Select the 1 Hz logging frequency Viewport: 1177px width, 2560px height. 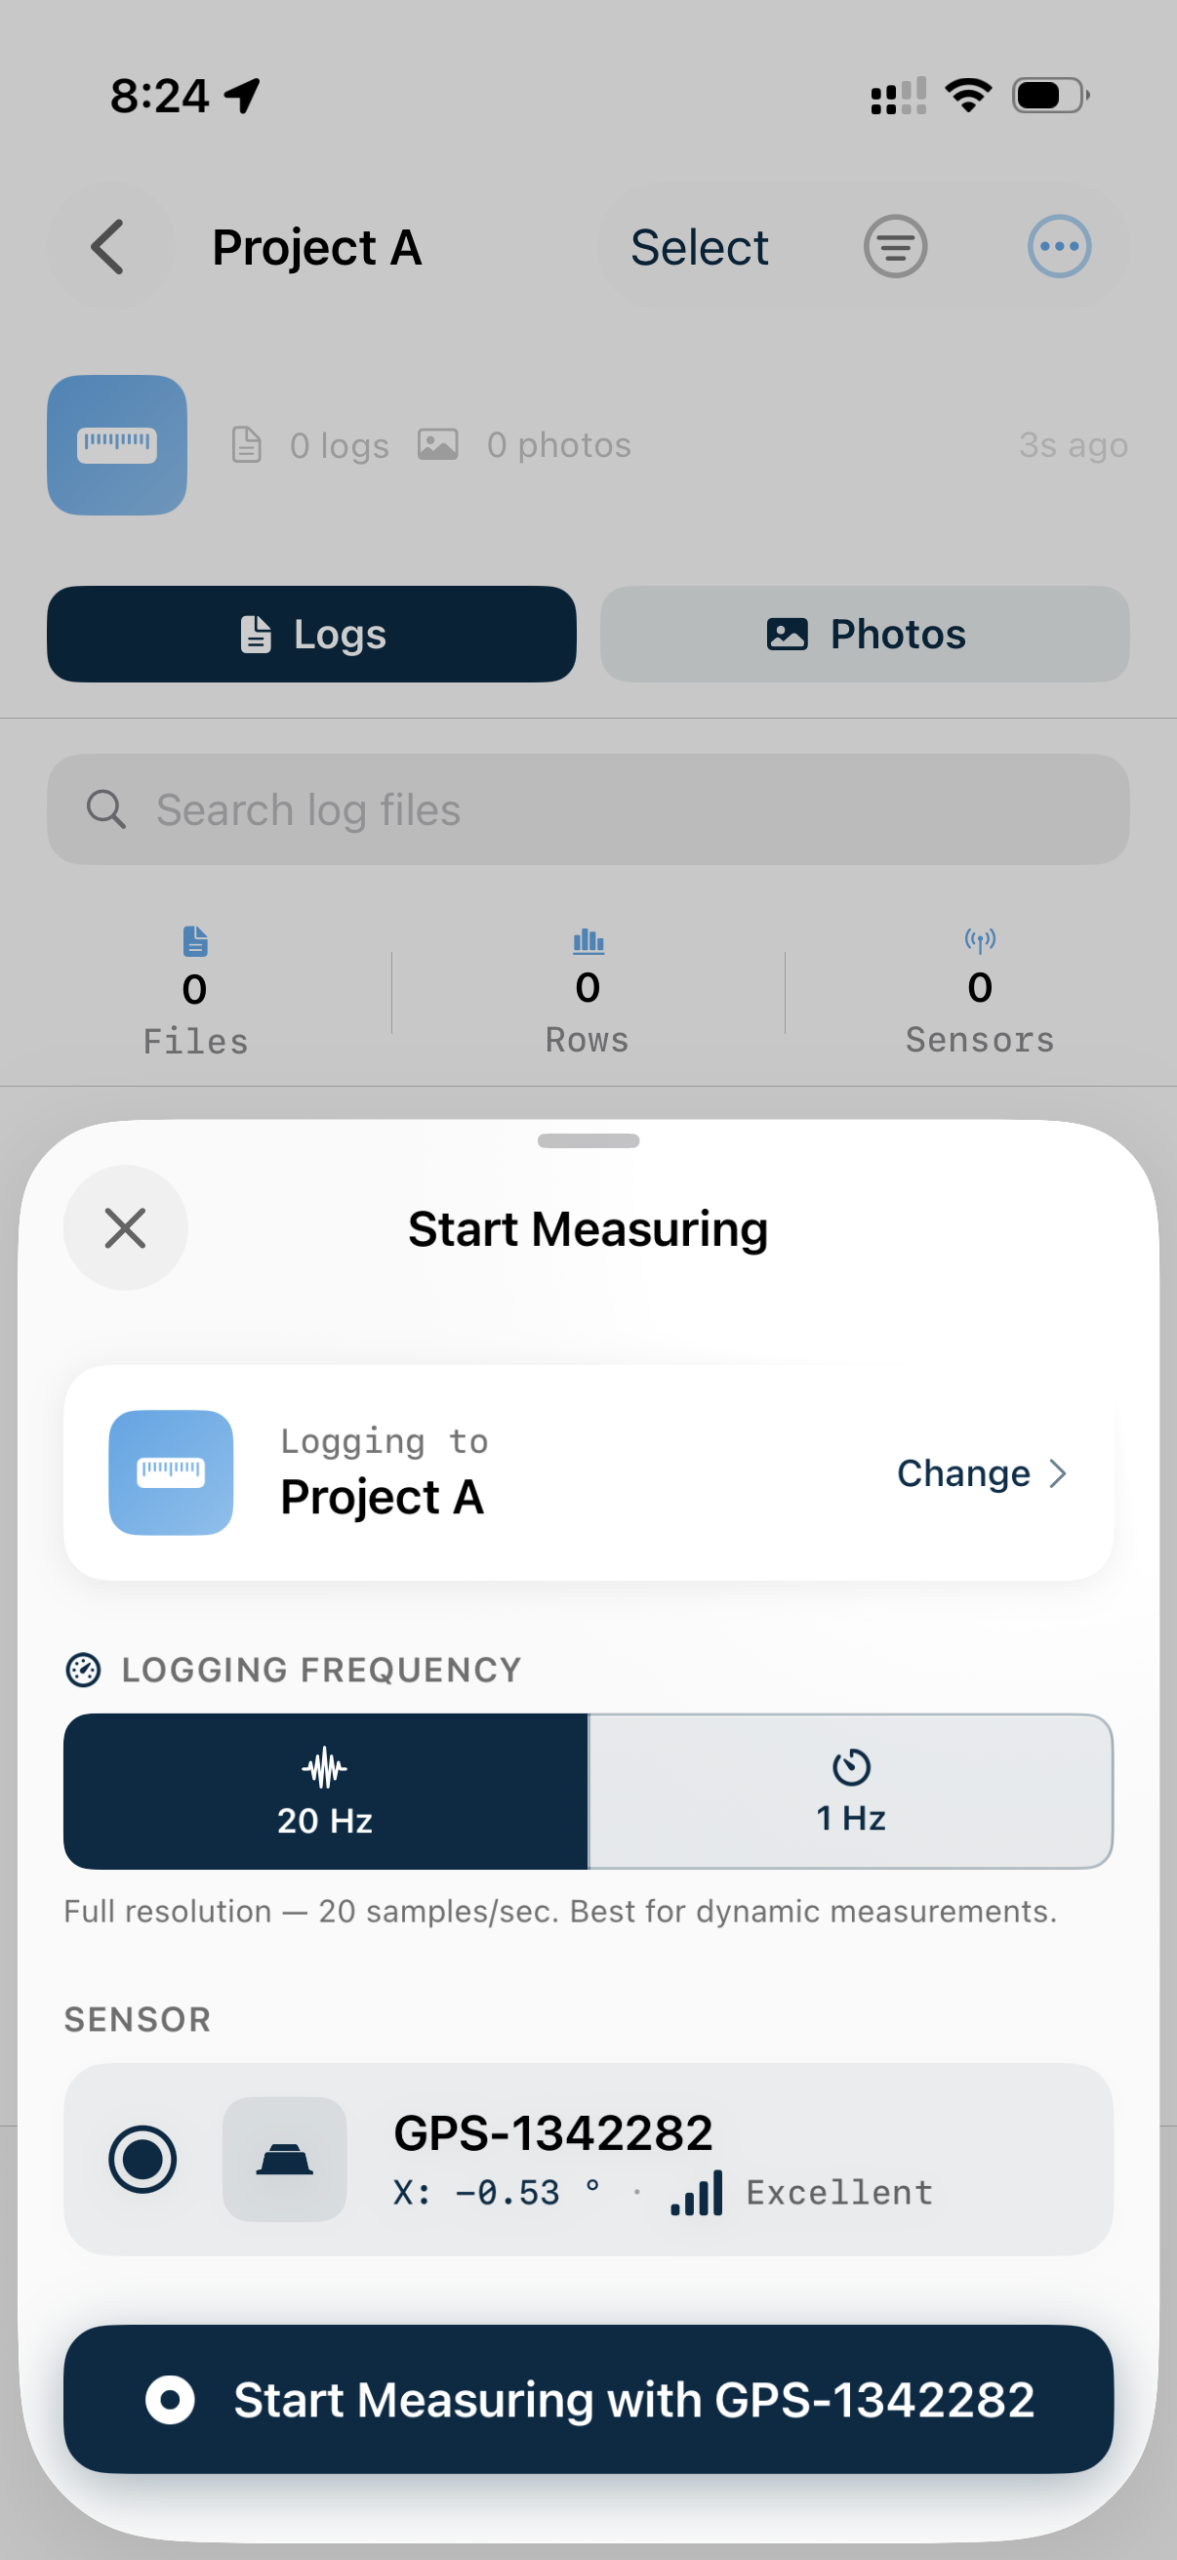click(x=851, y=1791)
